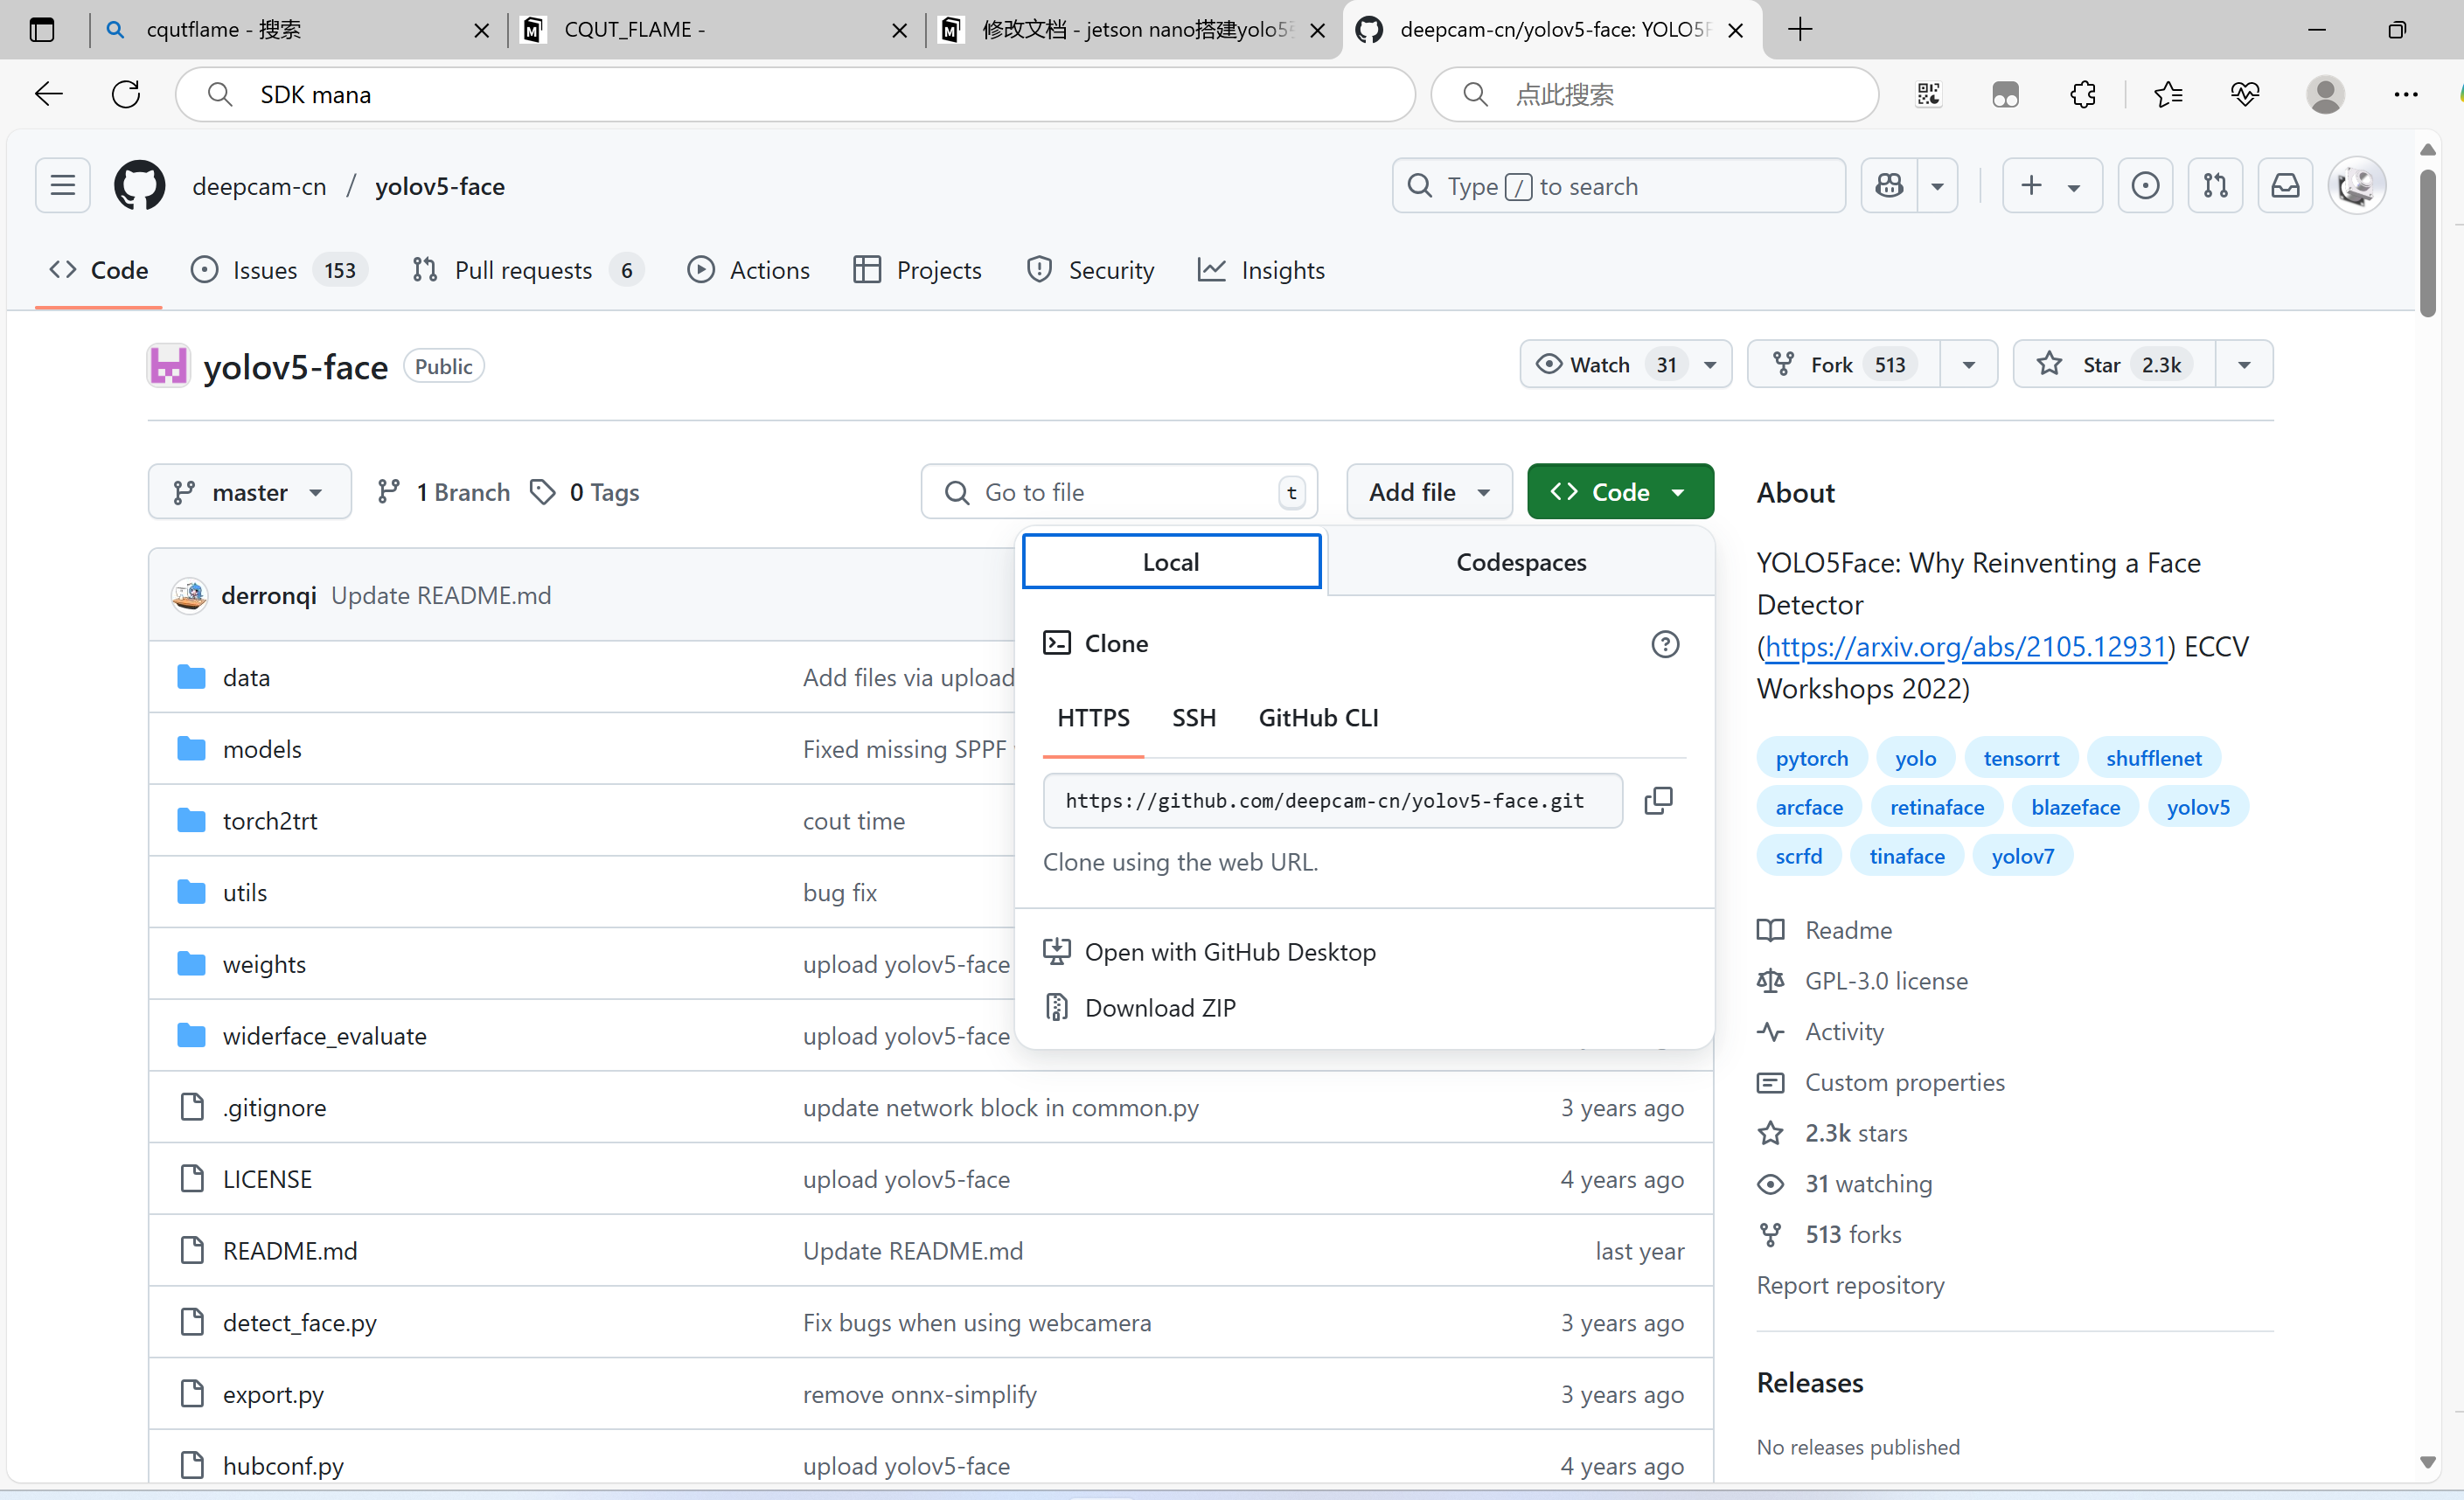Open the global navigation hamburger menu
This screenshot has height=1500, width=2464.
point(63,186)
